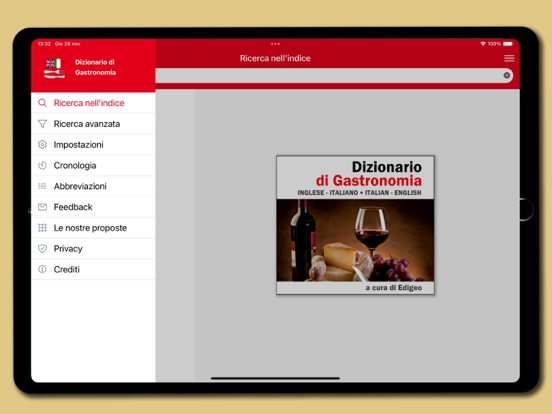The image size is (552, 414).
Task: Click the grid icon for Le nostre proposte
Action: [42, 228]
